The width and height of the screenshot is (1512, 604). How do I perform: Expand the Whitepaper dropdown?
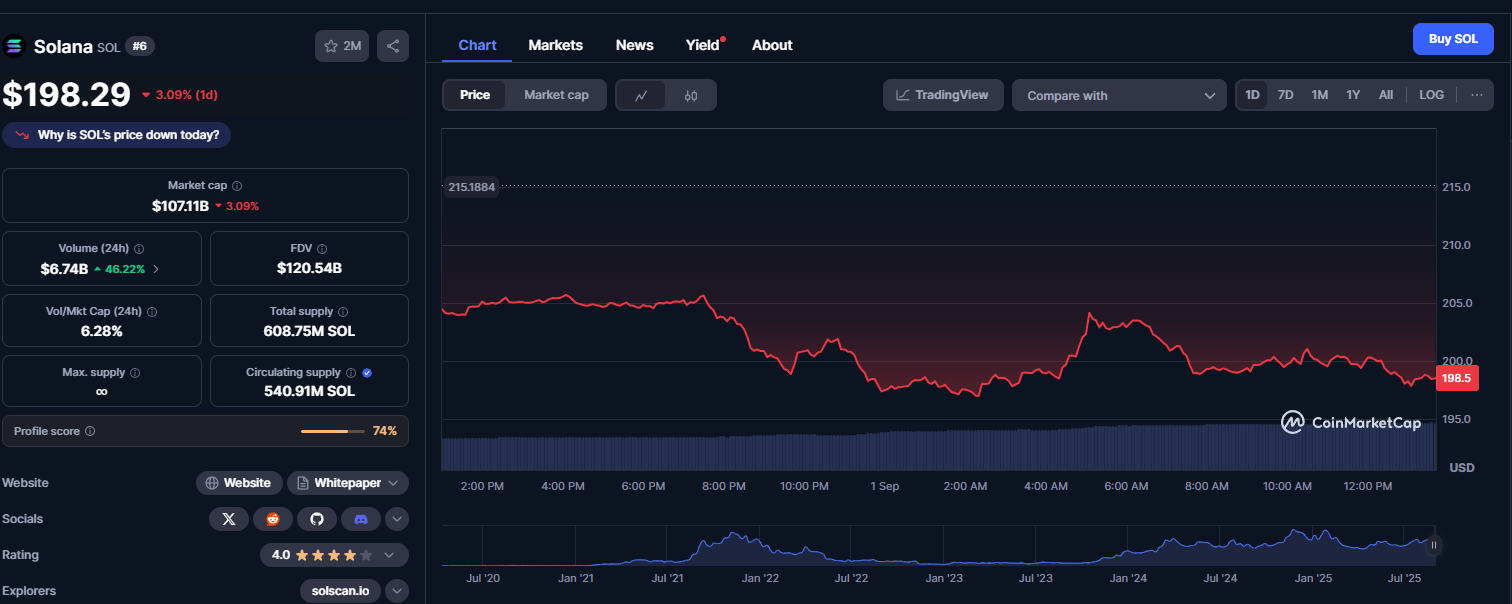(347, 483)
